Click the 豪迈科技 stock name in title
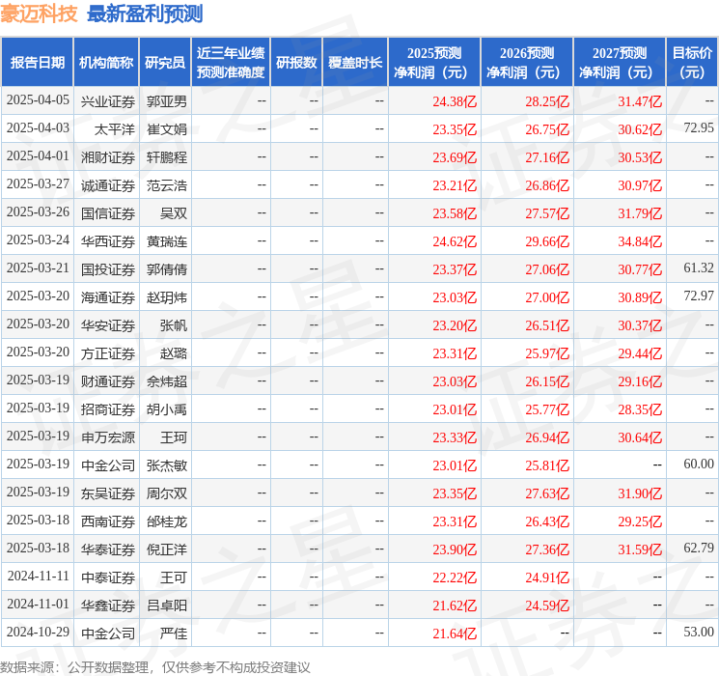 tap(40, 14)
